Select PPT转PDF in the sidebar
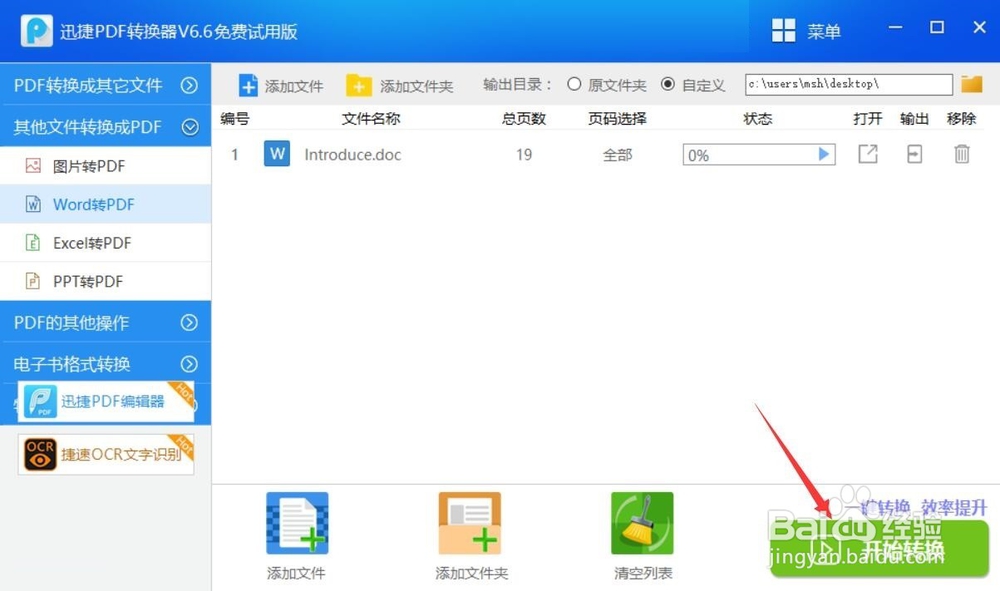This screenshot has width=1000, height=591. pyautogui.click(x=105, y=281)
